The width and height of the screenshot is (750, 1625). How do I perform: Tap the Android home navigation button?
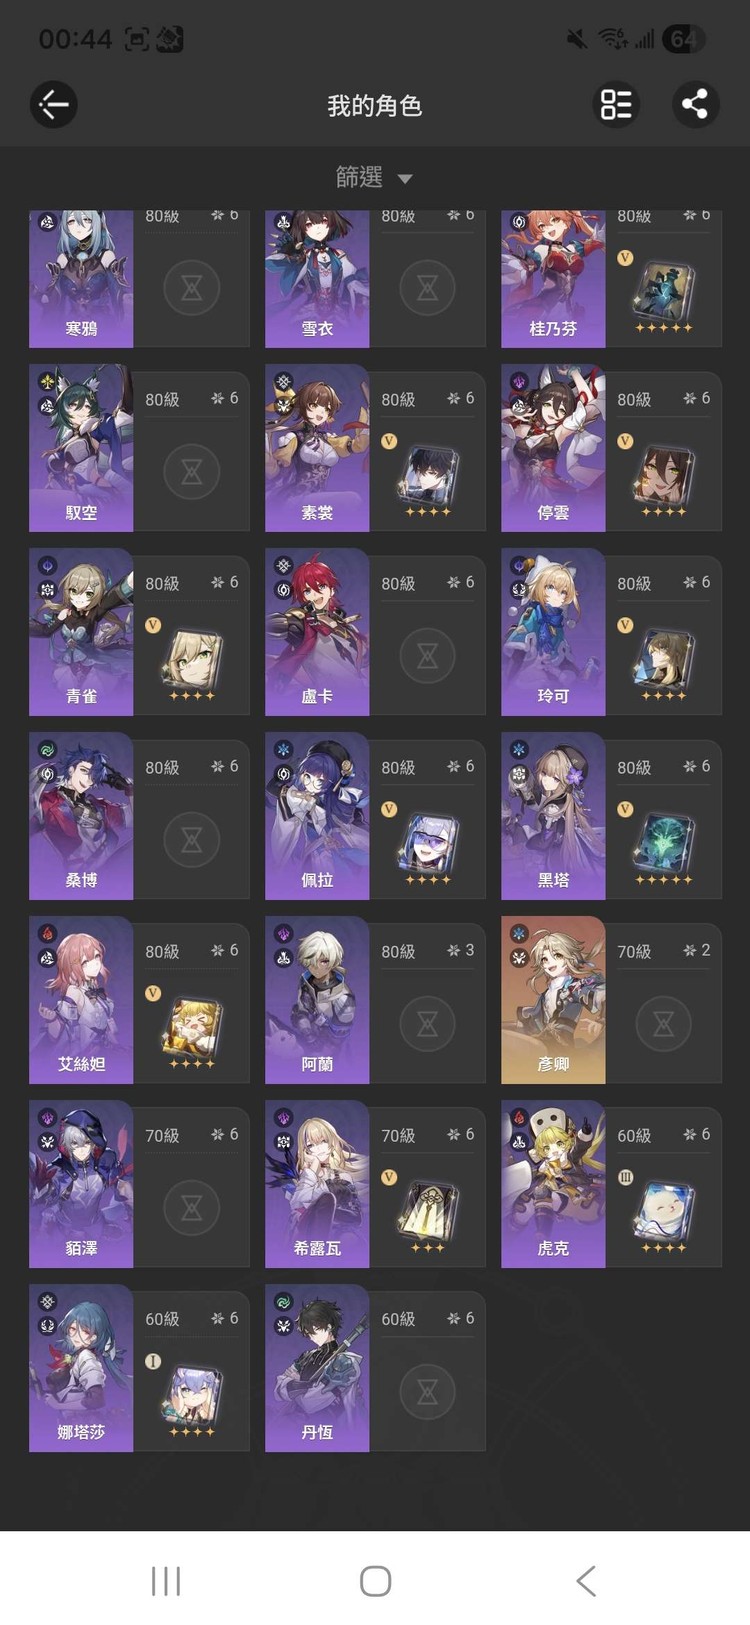(375, 1580)
